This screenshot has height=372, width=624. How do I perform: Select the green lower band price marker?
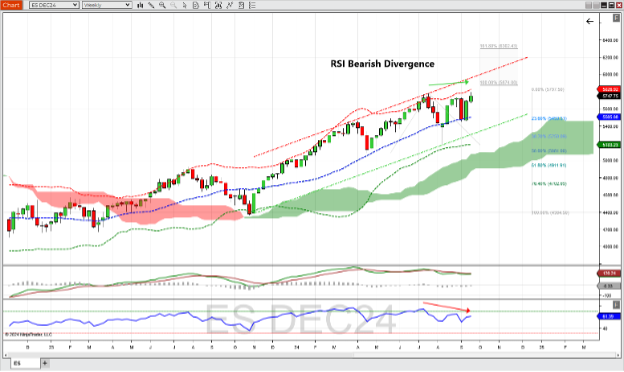(609, 145)
